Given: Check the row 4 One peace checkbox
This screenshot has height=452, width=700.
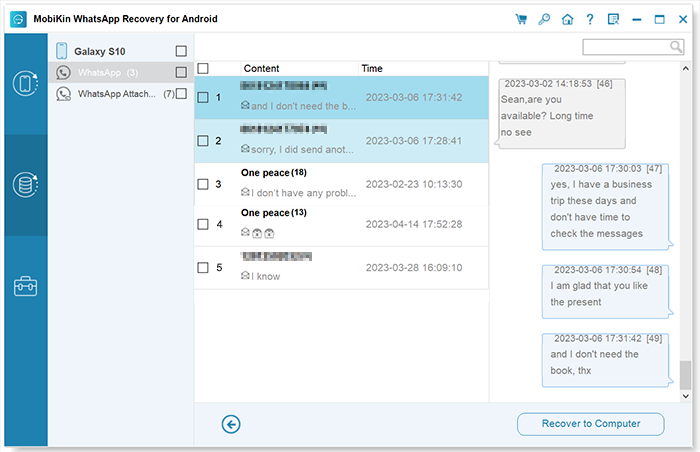Looking at the screenshot, I should click(x=203, y=224).
